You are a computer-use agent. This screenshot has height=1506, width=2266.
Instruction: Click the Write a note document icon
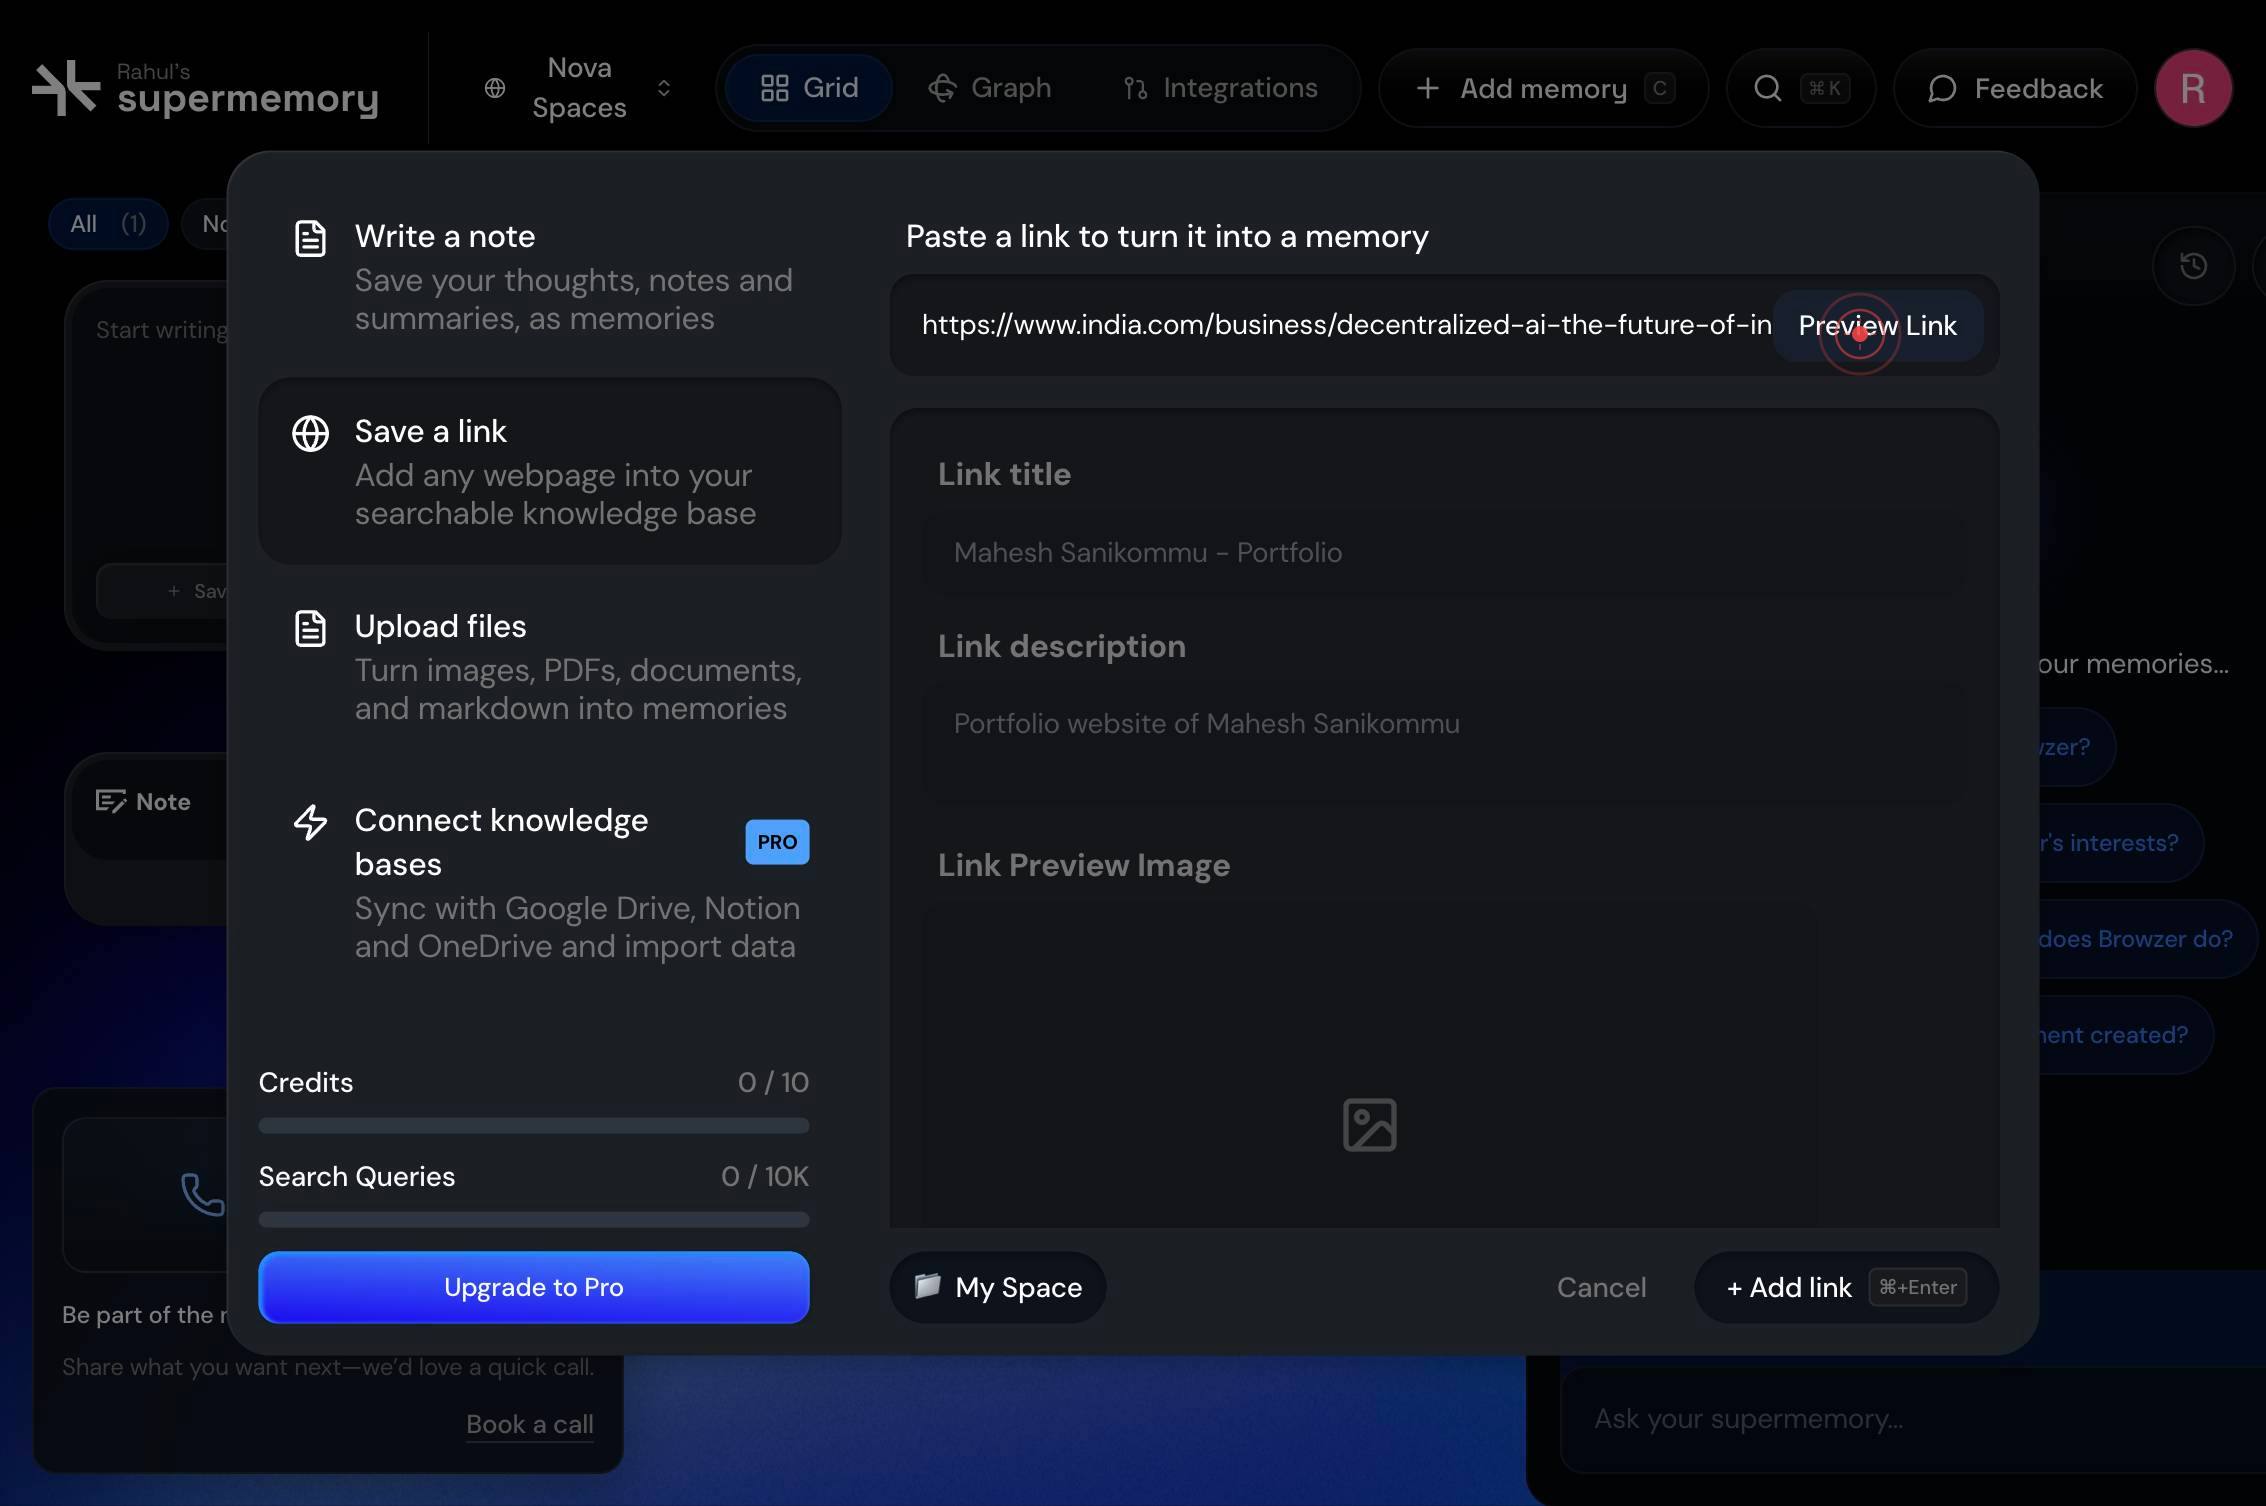pyautogui.click(x=310, y=238)
